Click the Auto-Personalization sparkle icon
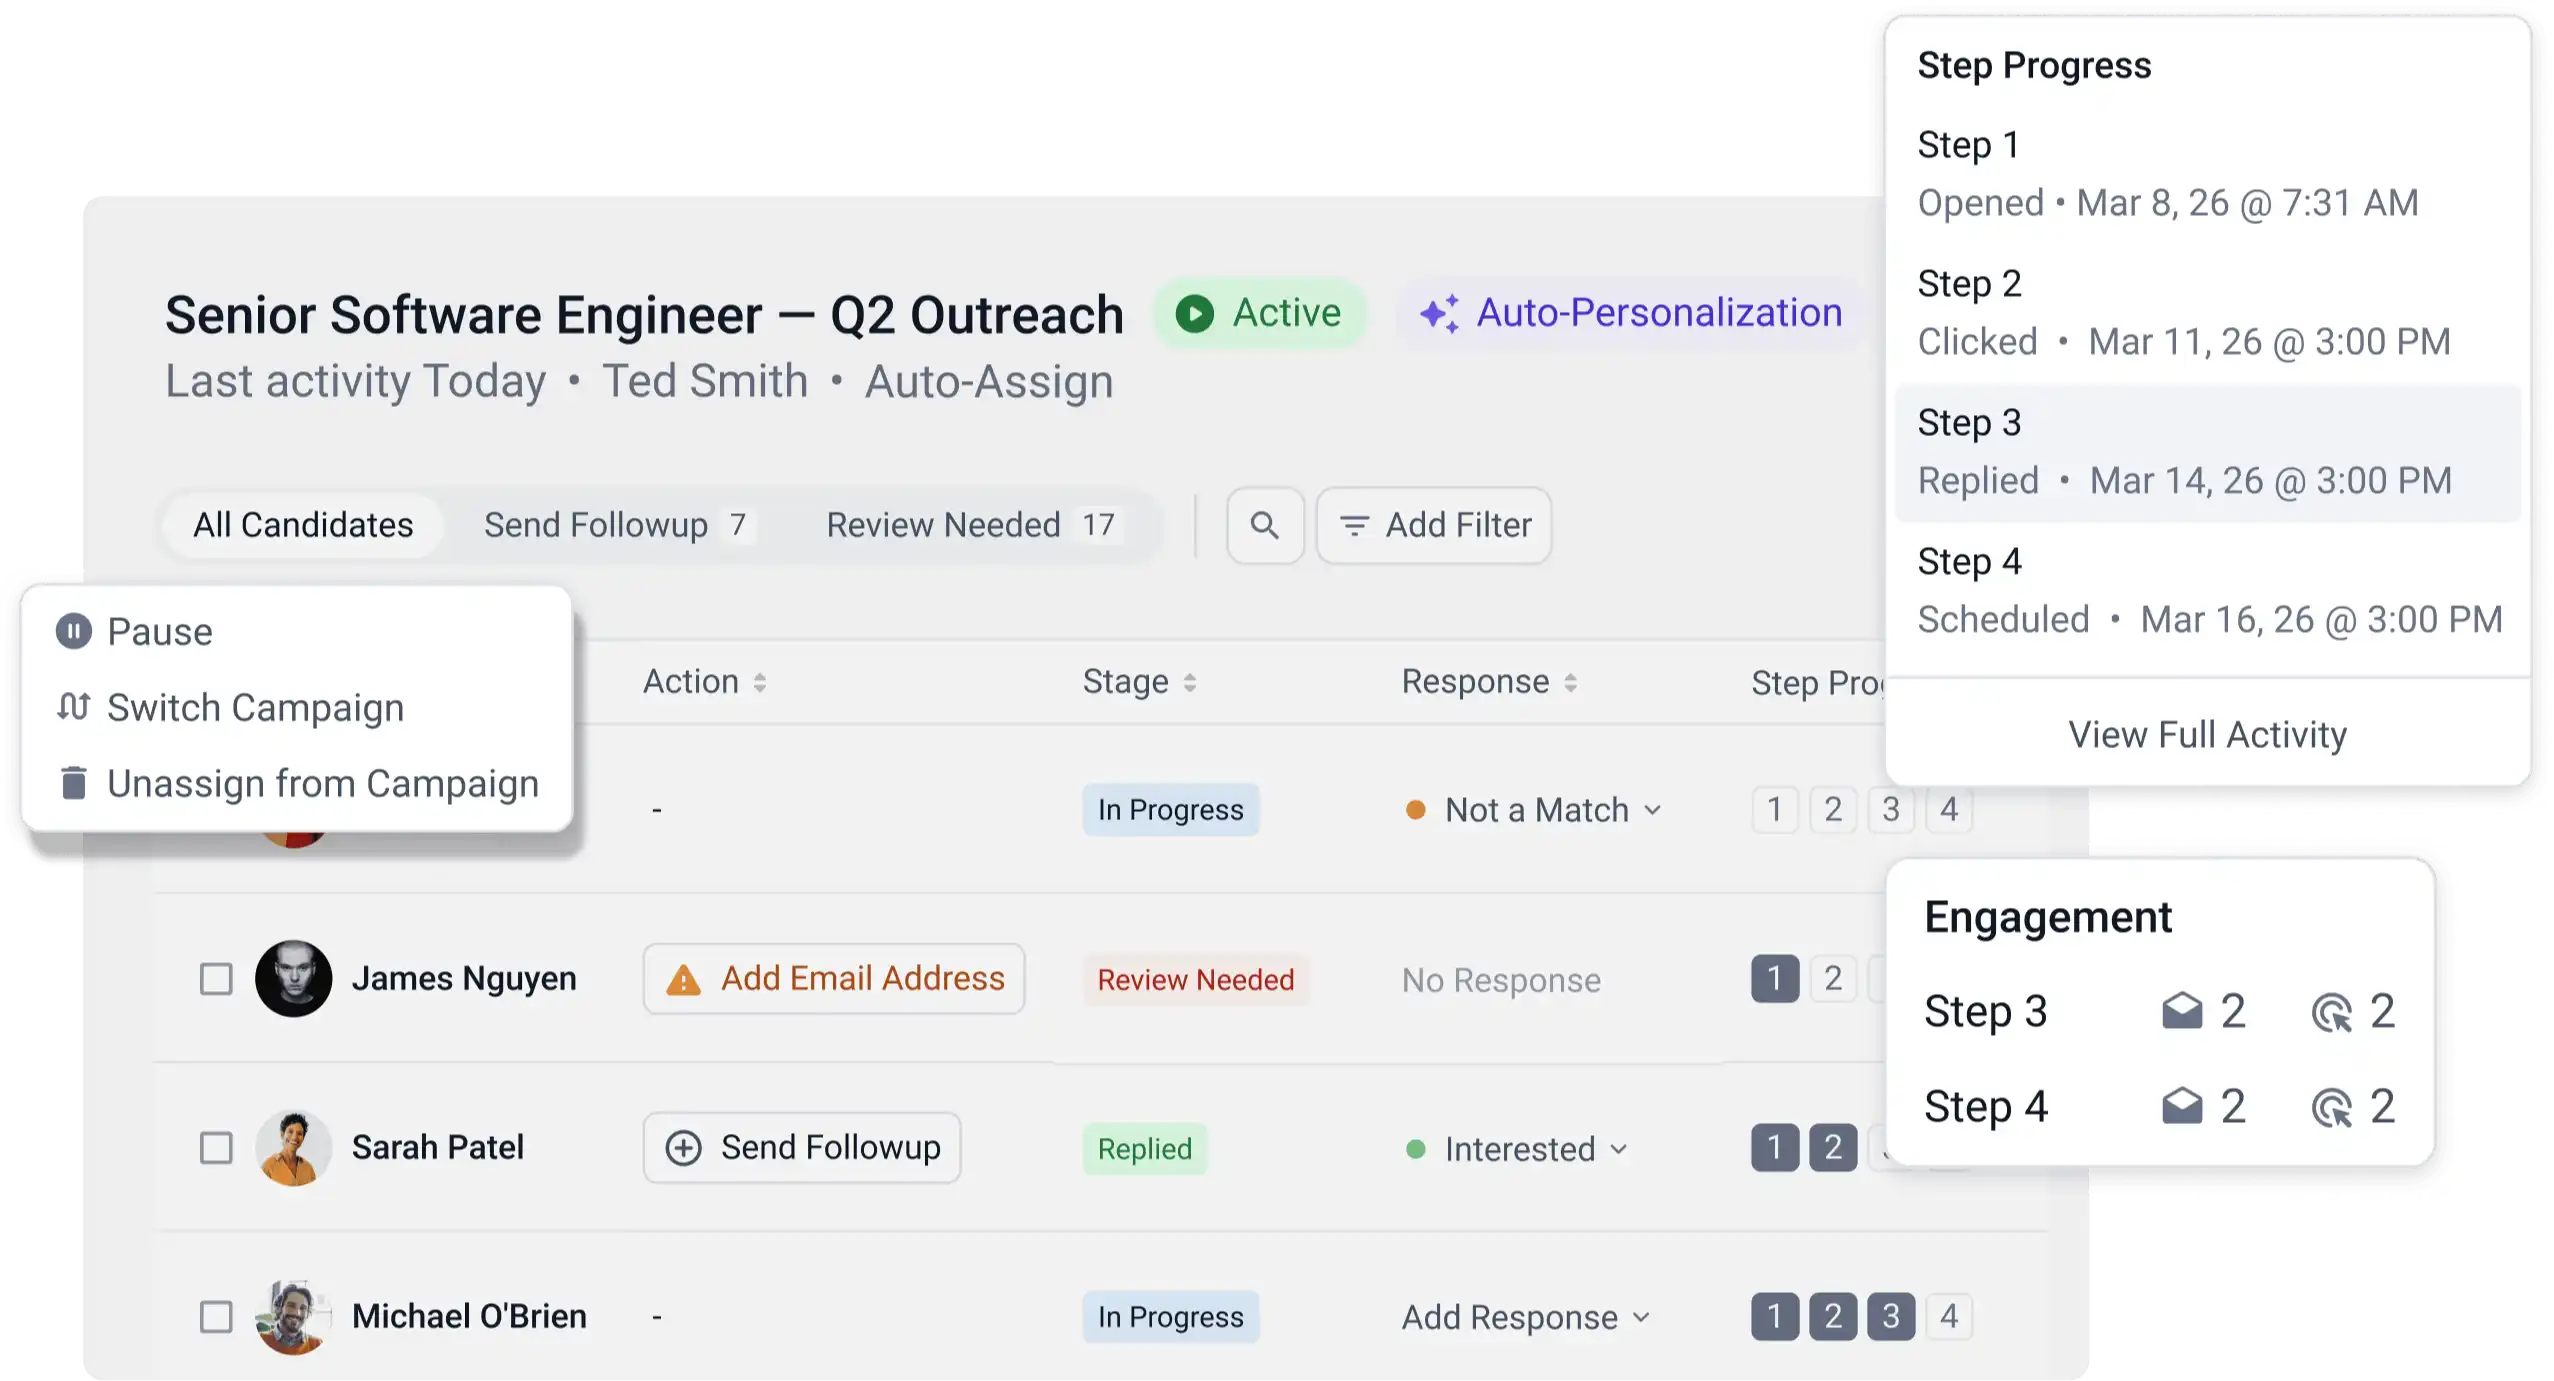This screenshot has height=1381, width=2554. [x=1439, y=313]
